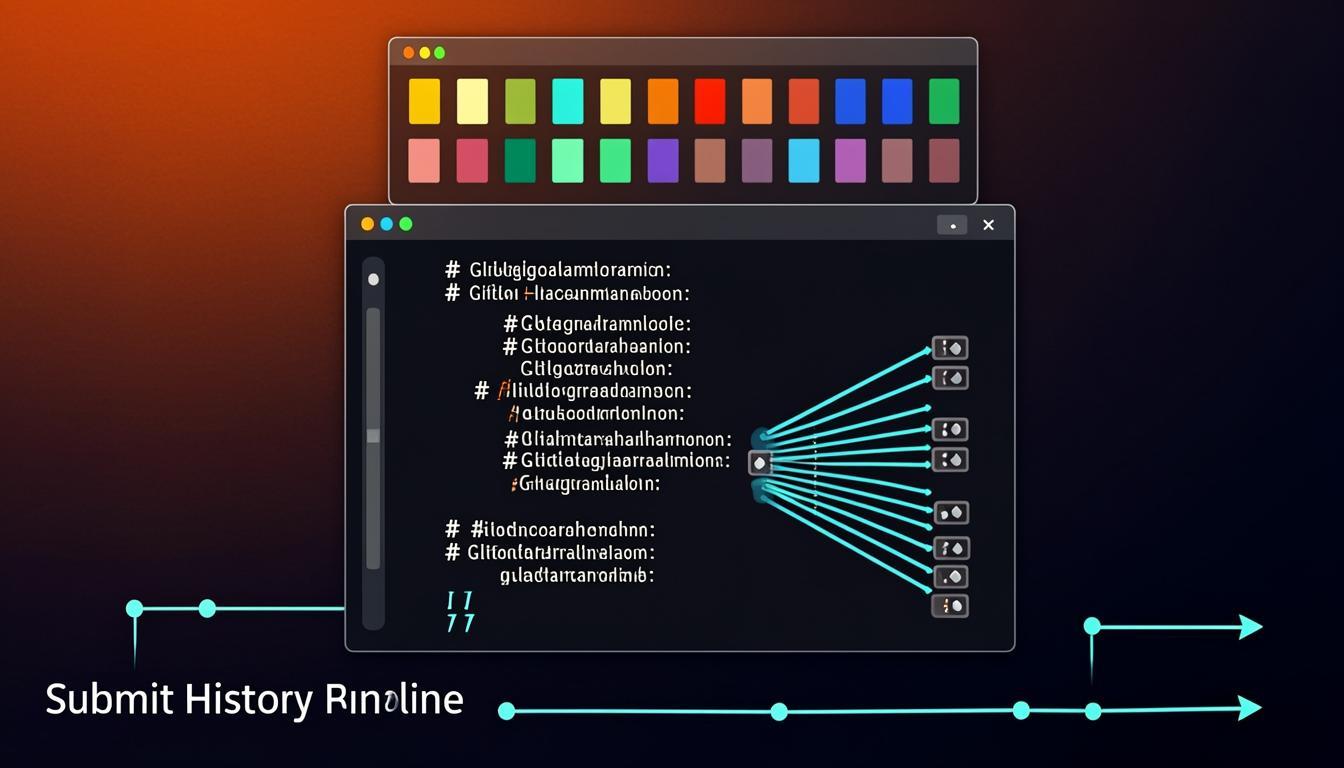Click the green dot in the code window title bar
Screen dimensions: 1344x768
406,224
